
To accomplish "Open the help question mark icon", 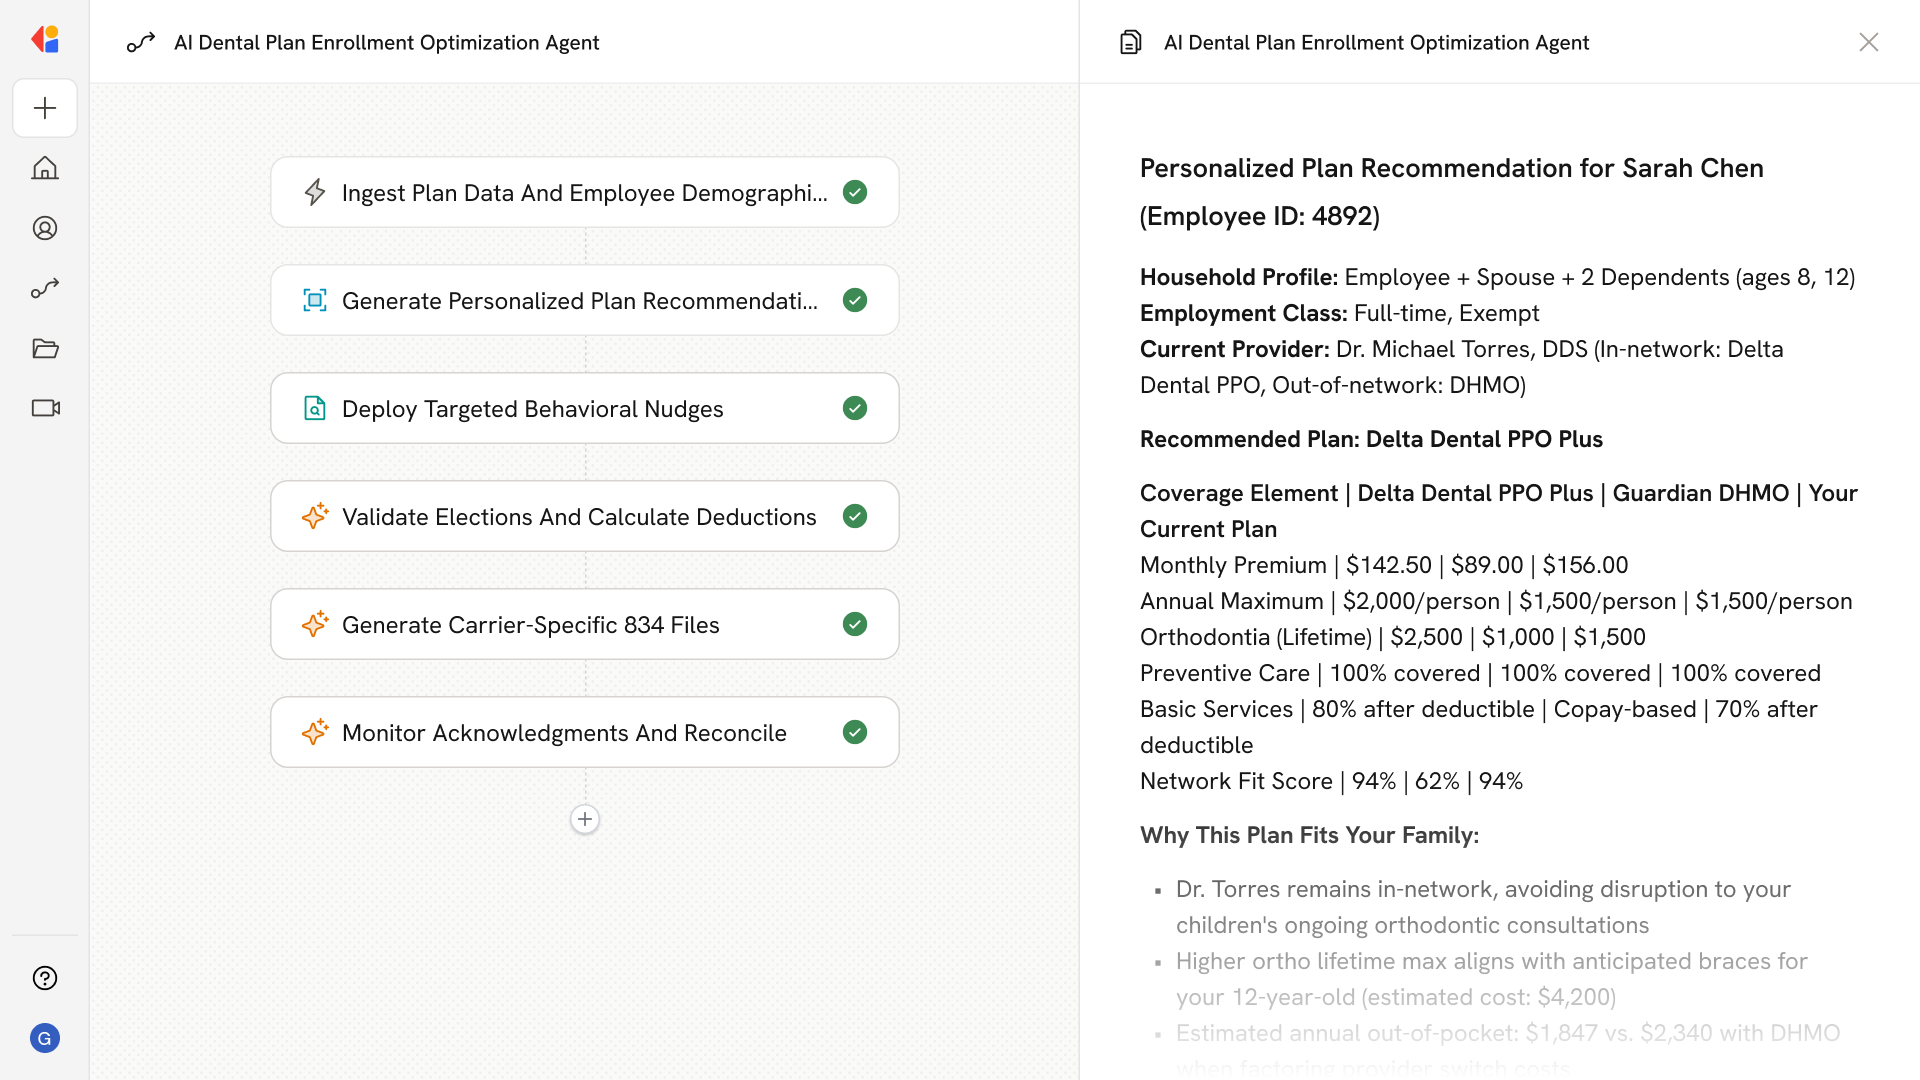I will coord(45,978).
